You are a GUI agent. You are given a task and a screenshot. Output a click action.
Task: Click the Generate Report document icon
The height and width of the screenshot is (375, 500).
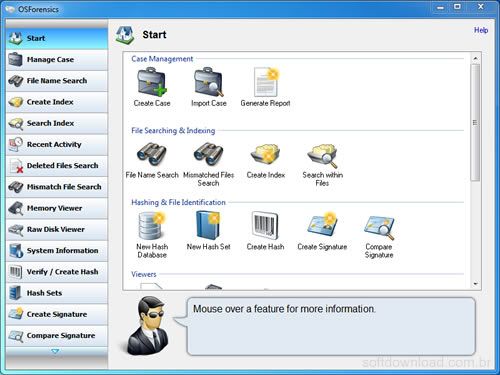pyautogui.click(x=266, y=82)
